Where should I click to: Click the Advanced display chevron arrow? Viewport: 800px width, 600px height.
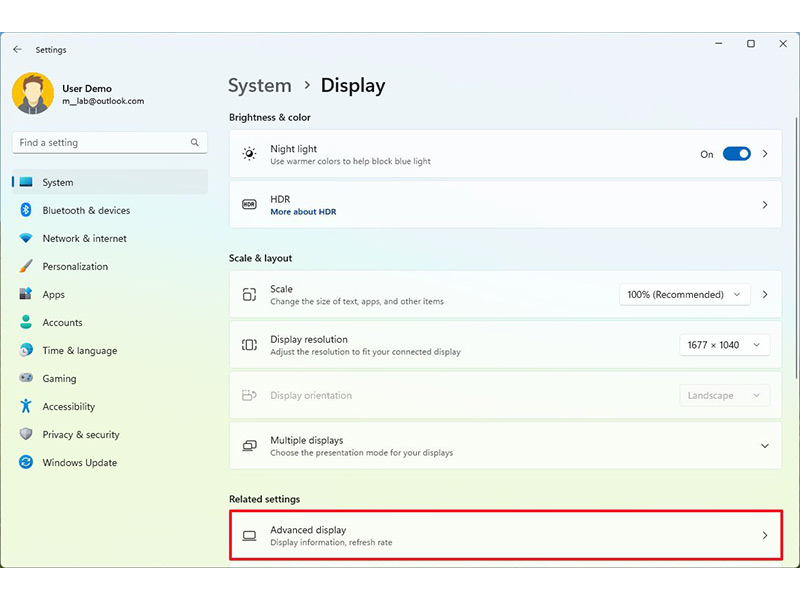coord(765,535)
